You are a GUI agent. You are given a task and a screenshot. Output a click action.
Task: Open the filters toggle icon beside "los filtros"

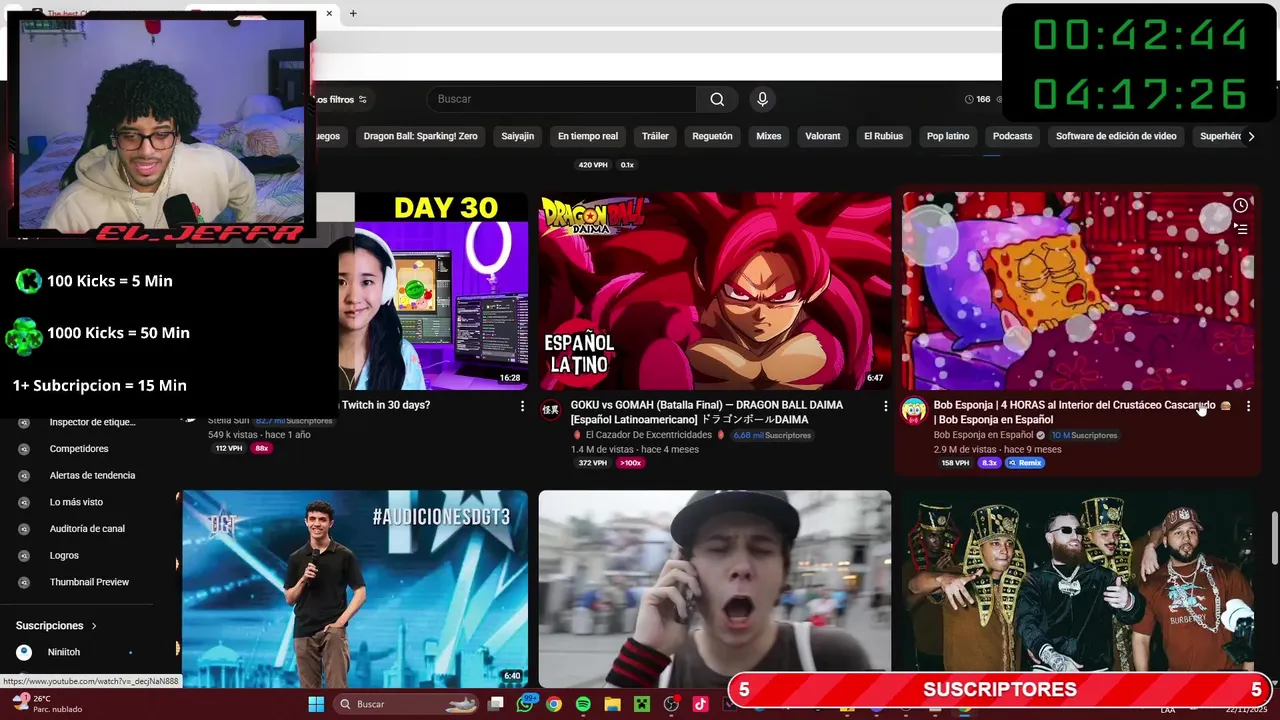pos(362,99)
